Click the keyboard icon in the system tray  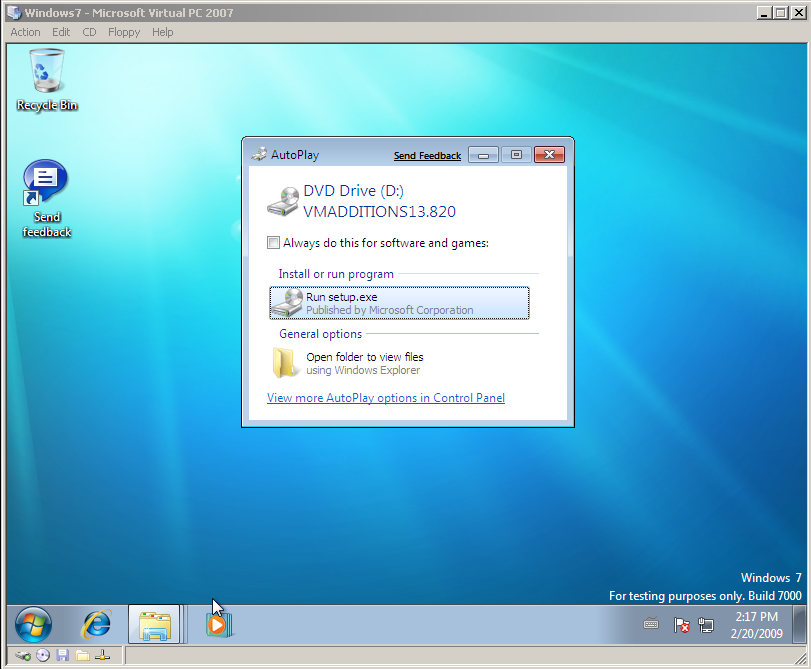tap(651, 625)
